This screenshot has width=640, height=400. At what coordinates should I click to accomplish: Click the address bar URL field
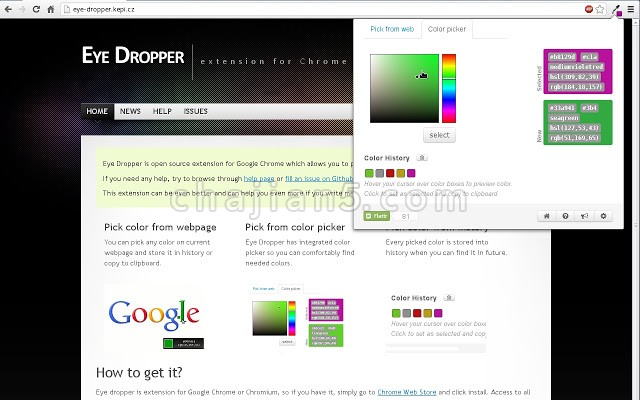322,9
